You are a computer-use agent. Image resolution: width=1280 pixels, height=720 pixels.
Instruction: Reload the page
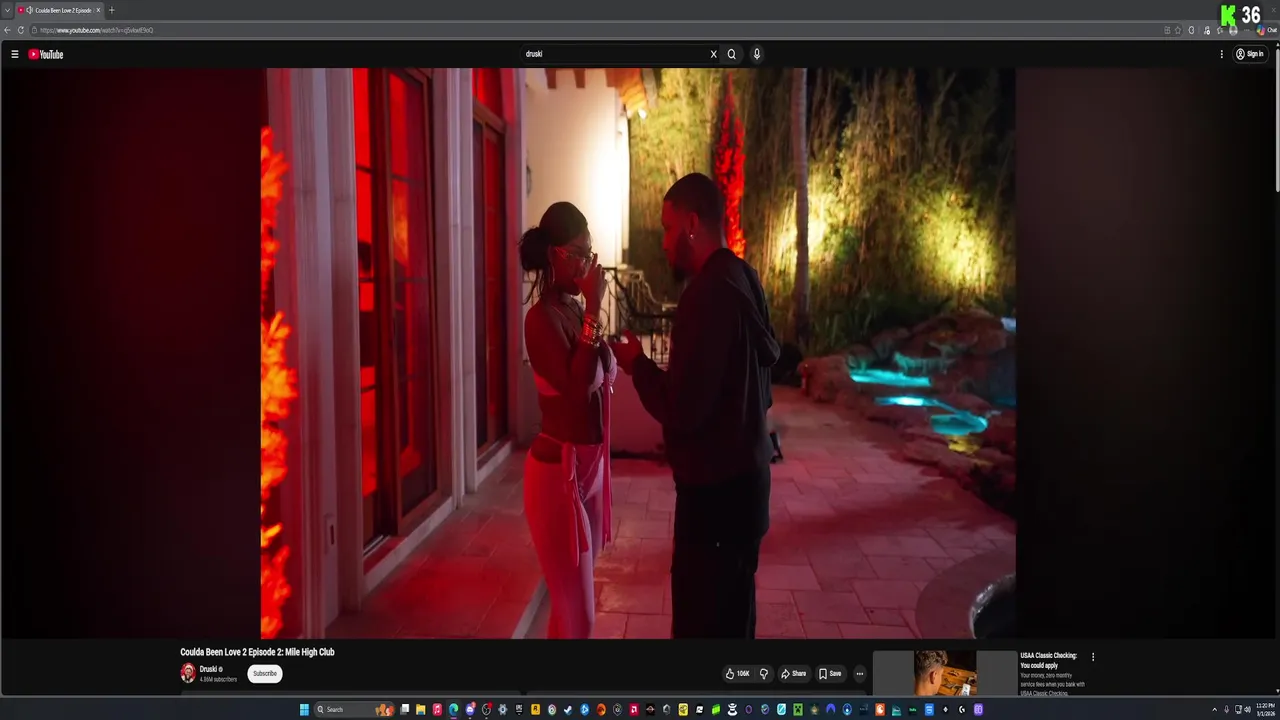20,30
